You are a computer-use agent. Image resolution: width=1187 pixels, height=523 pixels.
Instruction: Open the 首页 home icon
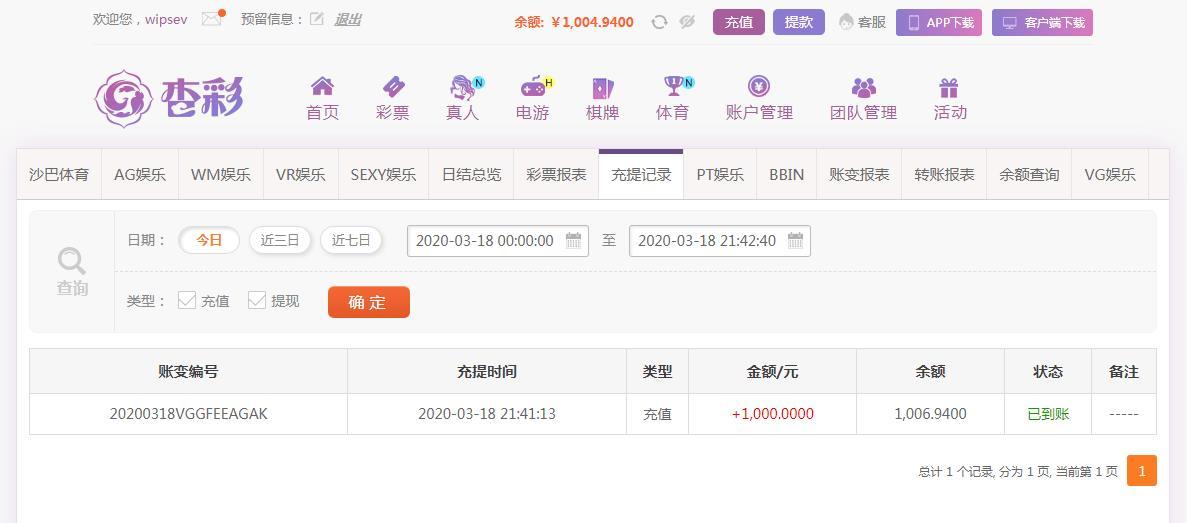coord(322,86)
